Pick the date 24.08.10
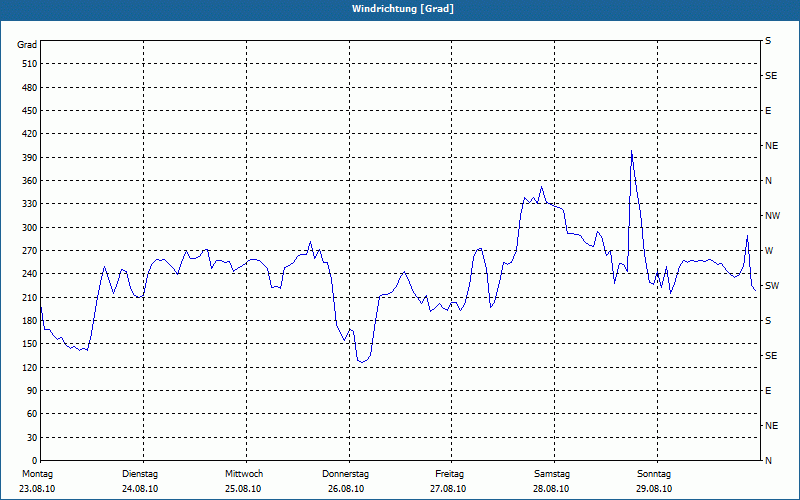 [140, 489]
